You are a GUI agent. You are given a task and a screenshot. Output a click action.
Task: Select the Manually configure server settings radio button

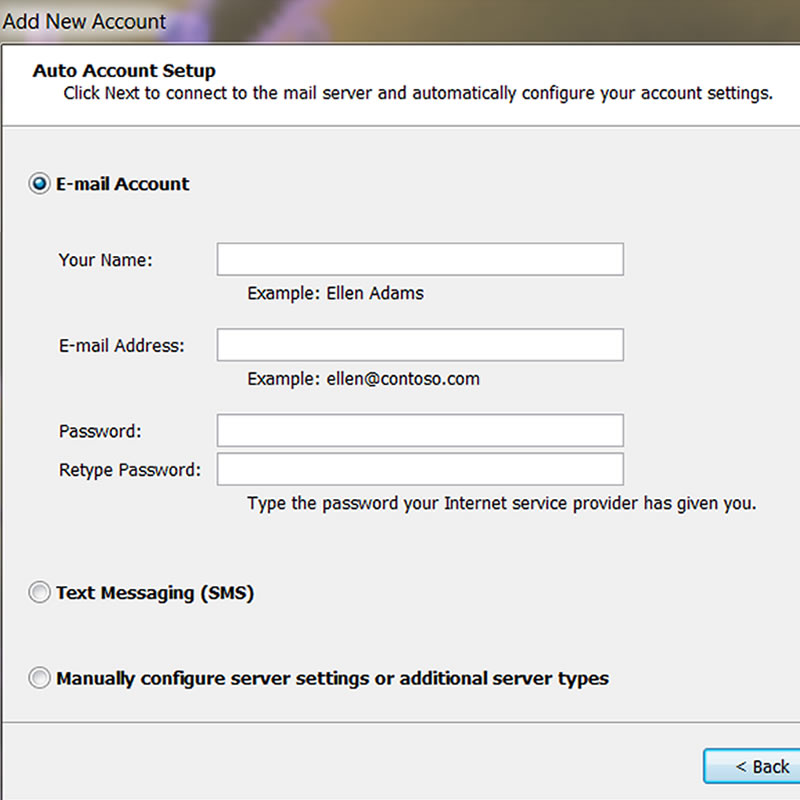pos(40,678)
